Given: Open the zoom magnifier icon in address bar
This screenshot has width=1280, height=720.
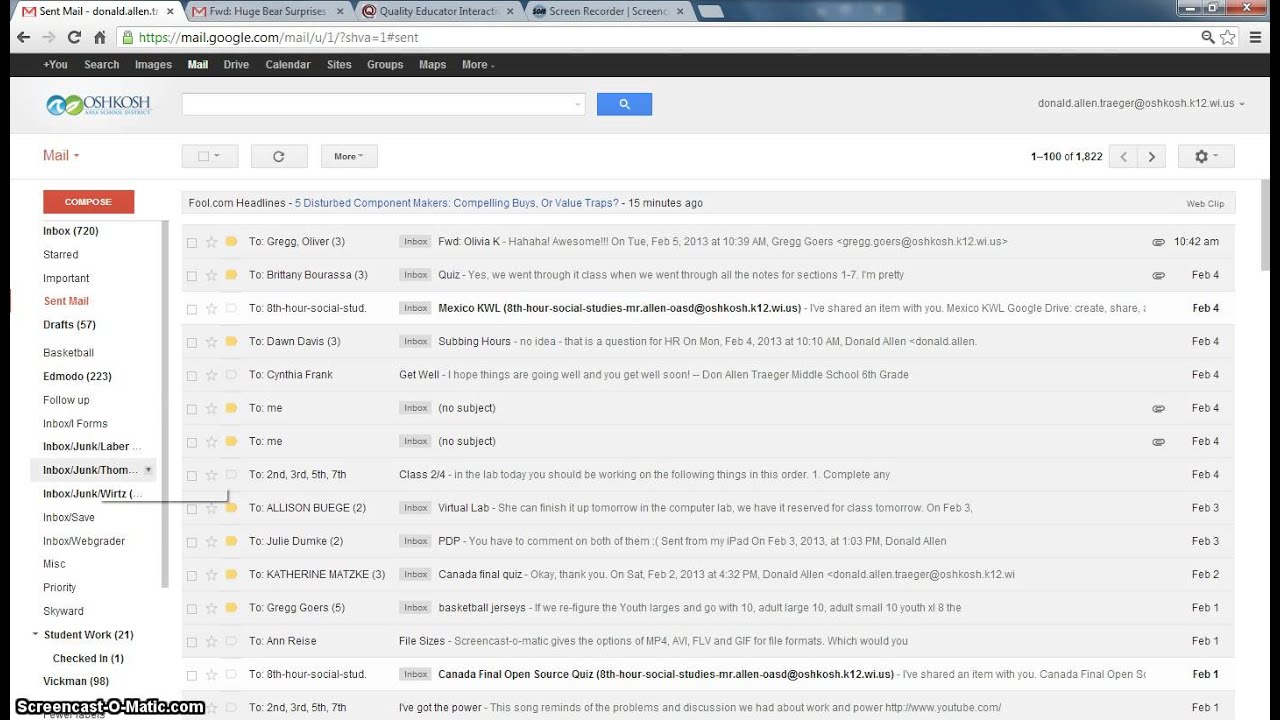Looking at the screenshot, I should (1208, 37).
